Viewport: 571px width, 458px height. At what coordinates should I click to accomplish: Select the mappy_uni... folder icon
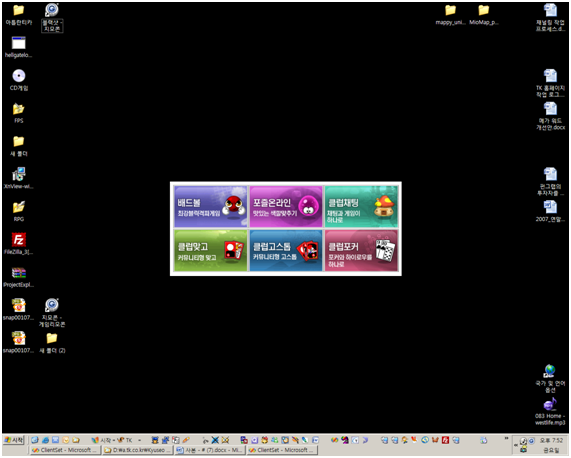(450, 10)
